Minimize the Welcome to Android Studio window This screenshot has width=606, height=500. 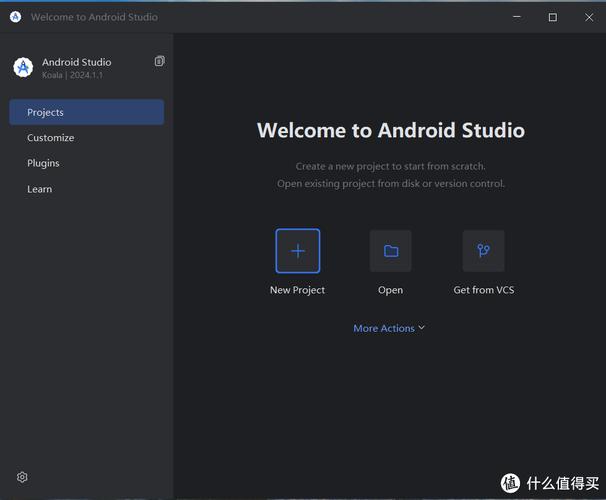pyautogui.click(x=517, y=17)
